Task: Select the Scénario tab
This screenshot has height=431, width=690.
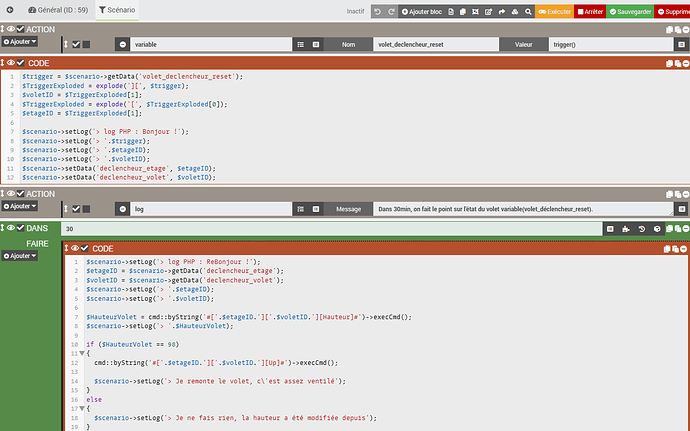Action: [x=117, y=10]
